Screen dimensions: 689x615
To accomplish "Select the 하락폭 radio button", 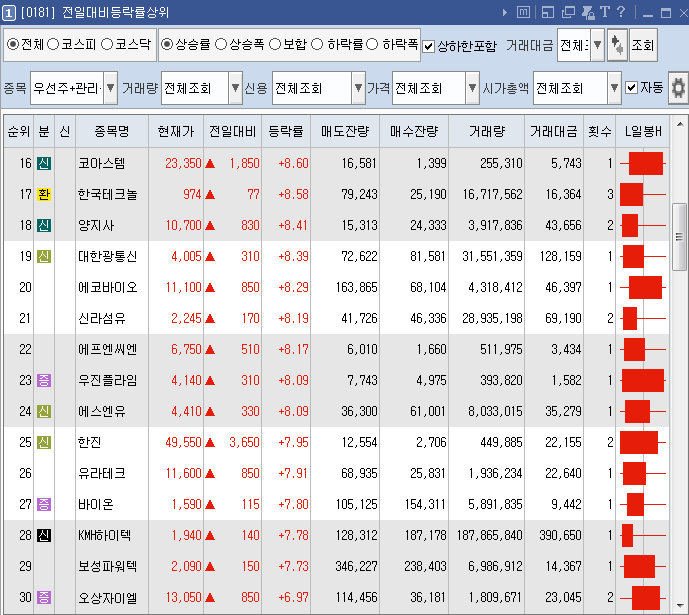I will [x=372, y=44].
